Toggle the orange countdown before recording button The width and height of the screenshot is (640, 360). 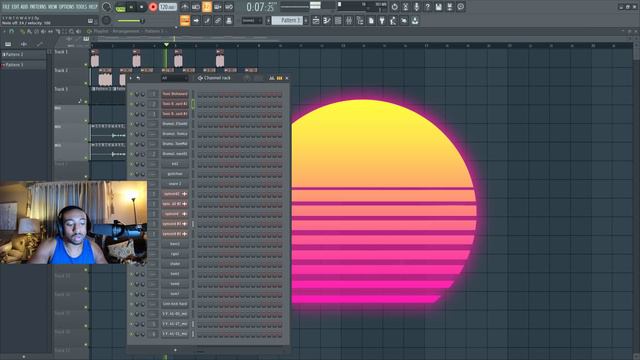tap(207, 7)
